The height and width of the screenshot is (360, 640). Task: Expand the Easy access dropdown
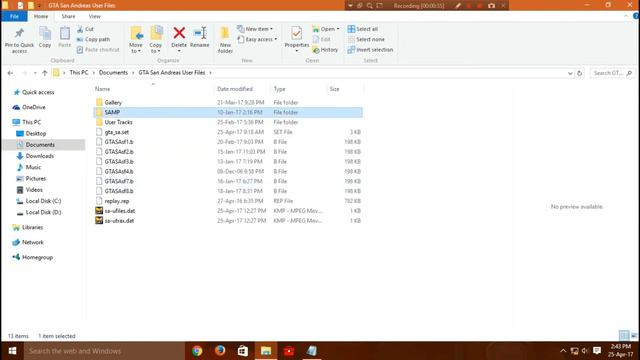click(257, 39)
